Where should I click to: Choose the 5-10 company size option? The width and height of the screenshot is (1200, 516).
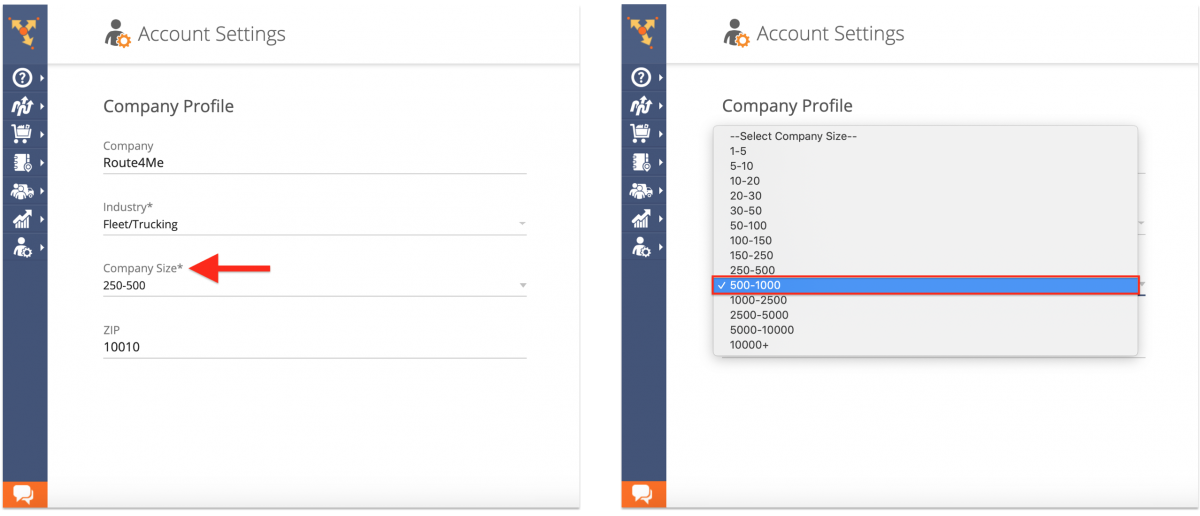click(925, 166)
